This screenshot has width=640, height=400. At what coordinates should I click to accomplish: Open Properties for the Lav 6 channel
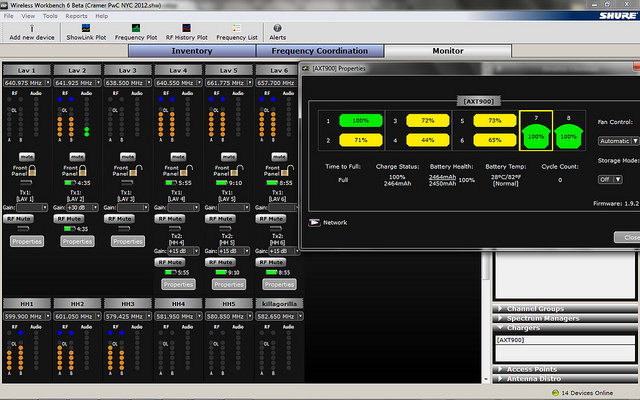pos(280,284)
